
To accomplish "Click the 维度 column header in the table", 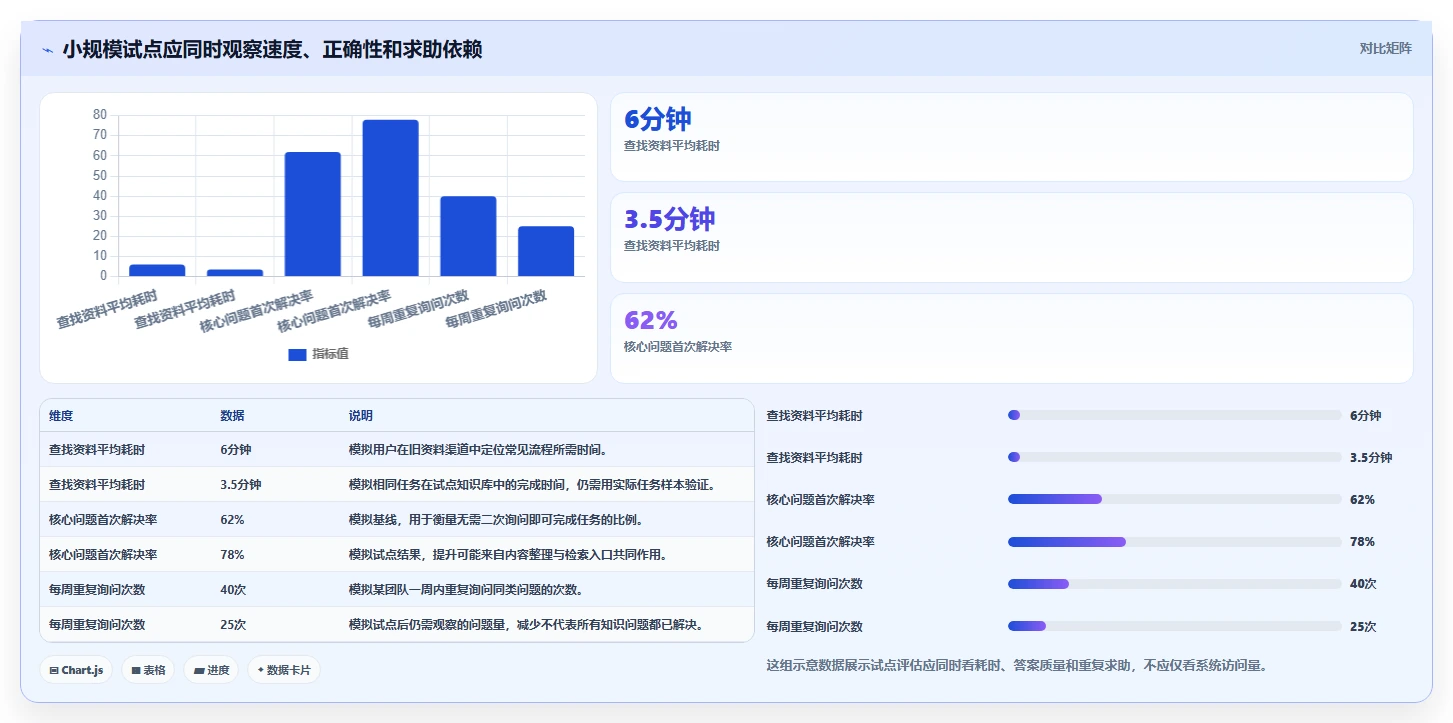I will [61, 416].
